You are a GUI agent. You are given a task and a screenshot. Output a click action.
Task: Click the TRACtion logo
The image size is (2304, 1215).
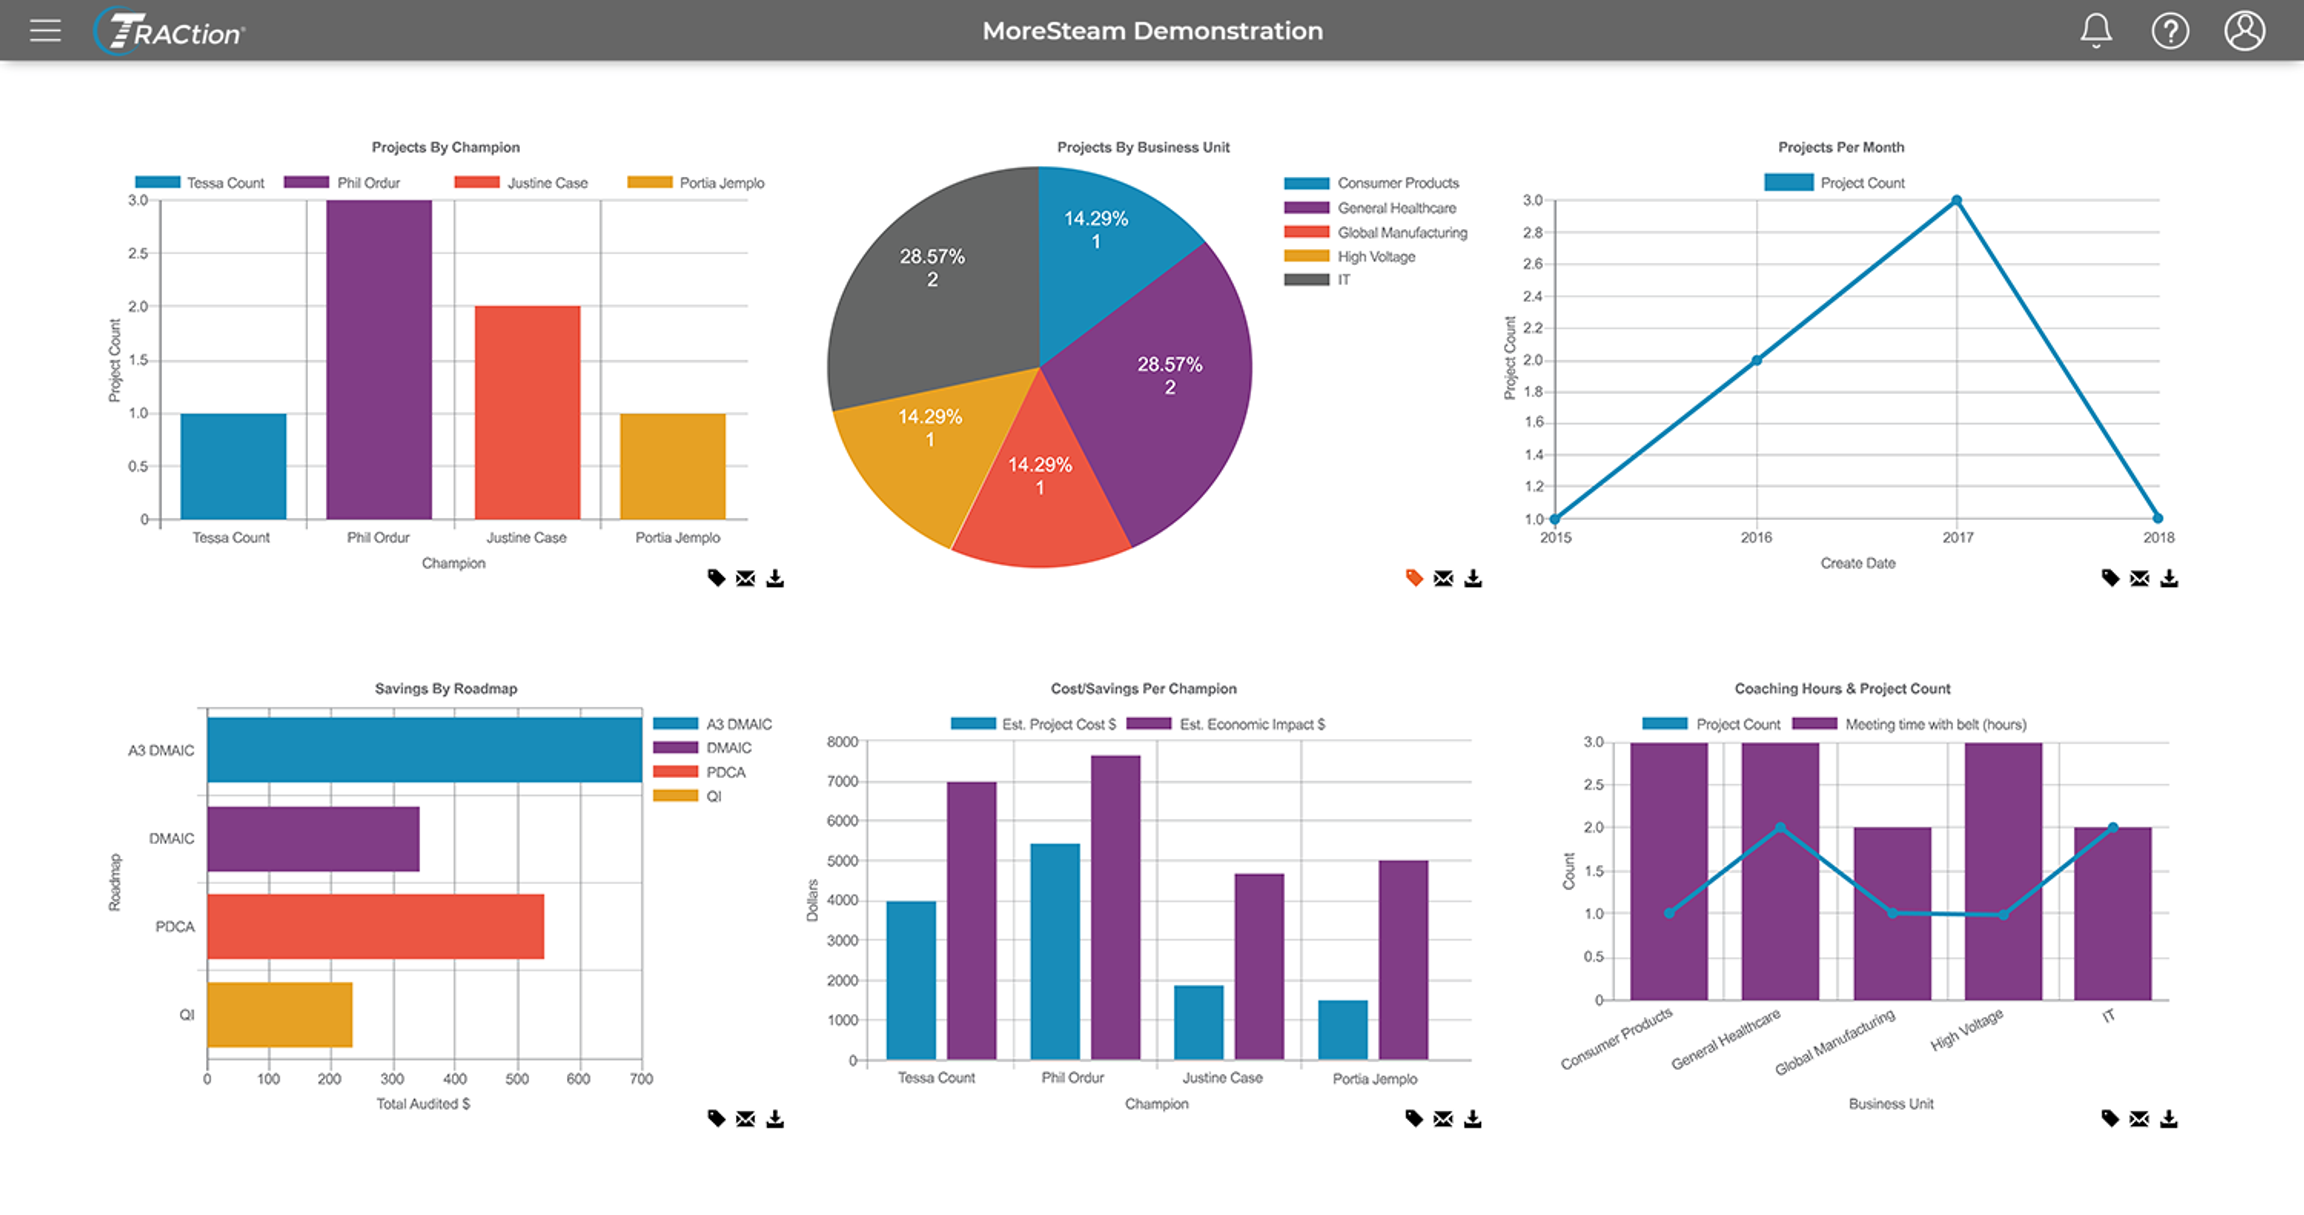tap(170, 31)
